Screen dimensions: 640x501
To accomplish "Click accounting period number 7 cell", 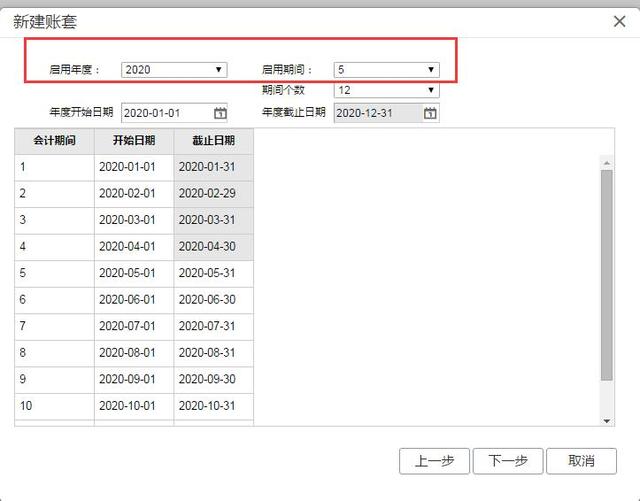I will (x=54, y=327).
